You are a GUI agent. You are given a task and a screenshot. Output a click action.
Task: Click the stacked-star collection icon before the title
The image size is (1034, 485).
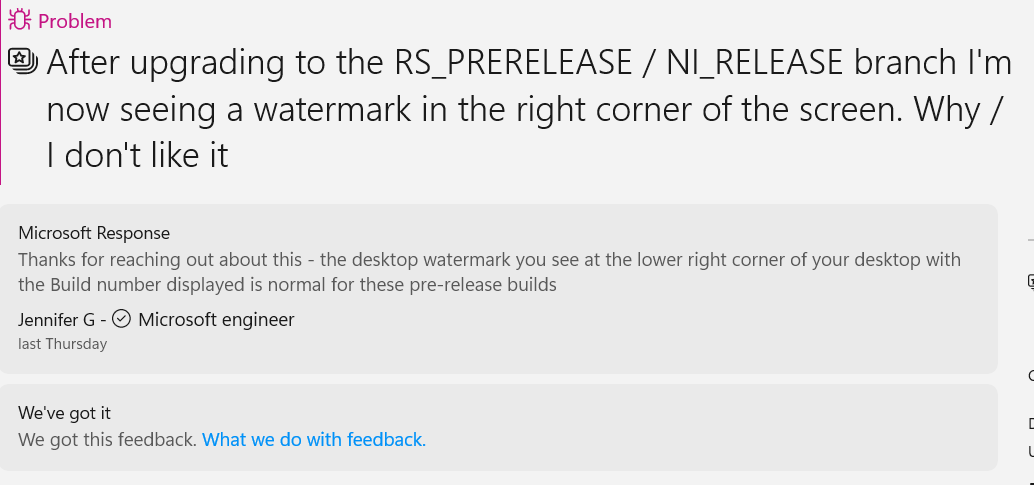[x=22, y=61]
